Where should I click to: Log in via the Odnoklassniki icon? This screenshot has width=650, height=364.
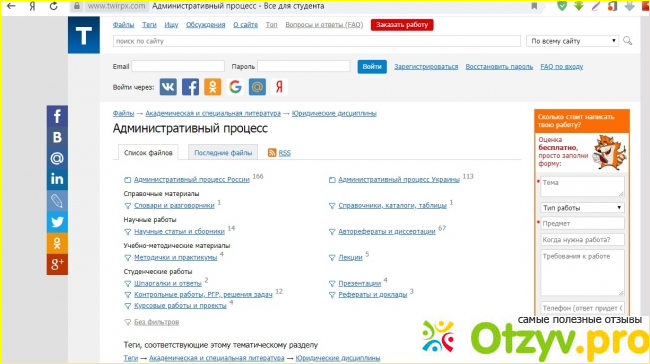coord(213,87)
